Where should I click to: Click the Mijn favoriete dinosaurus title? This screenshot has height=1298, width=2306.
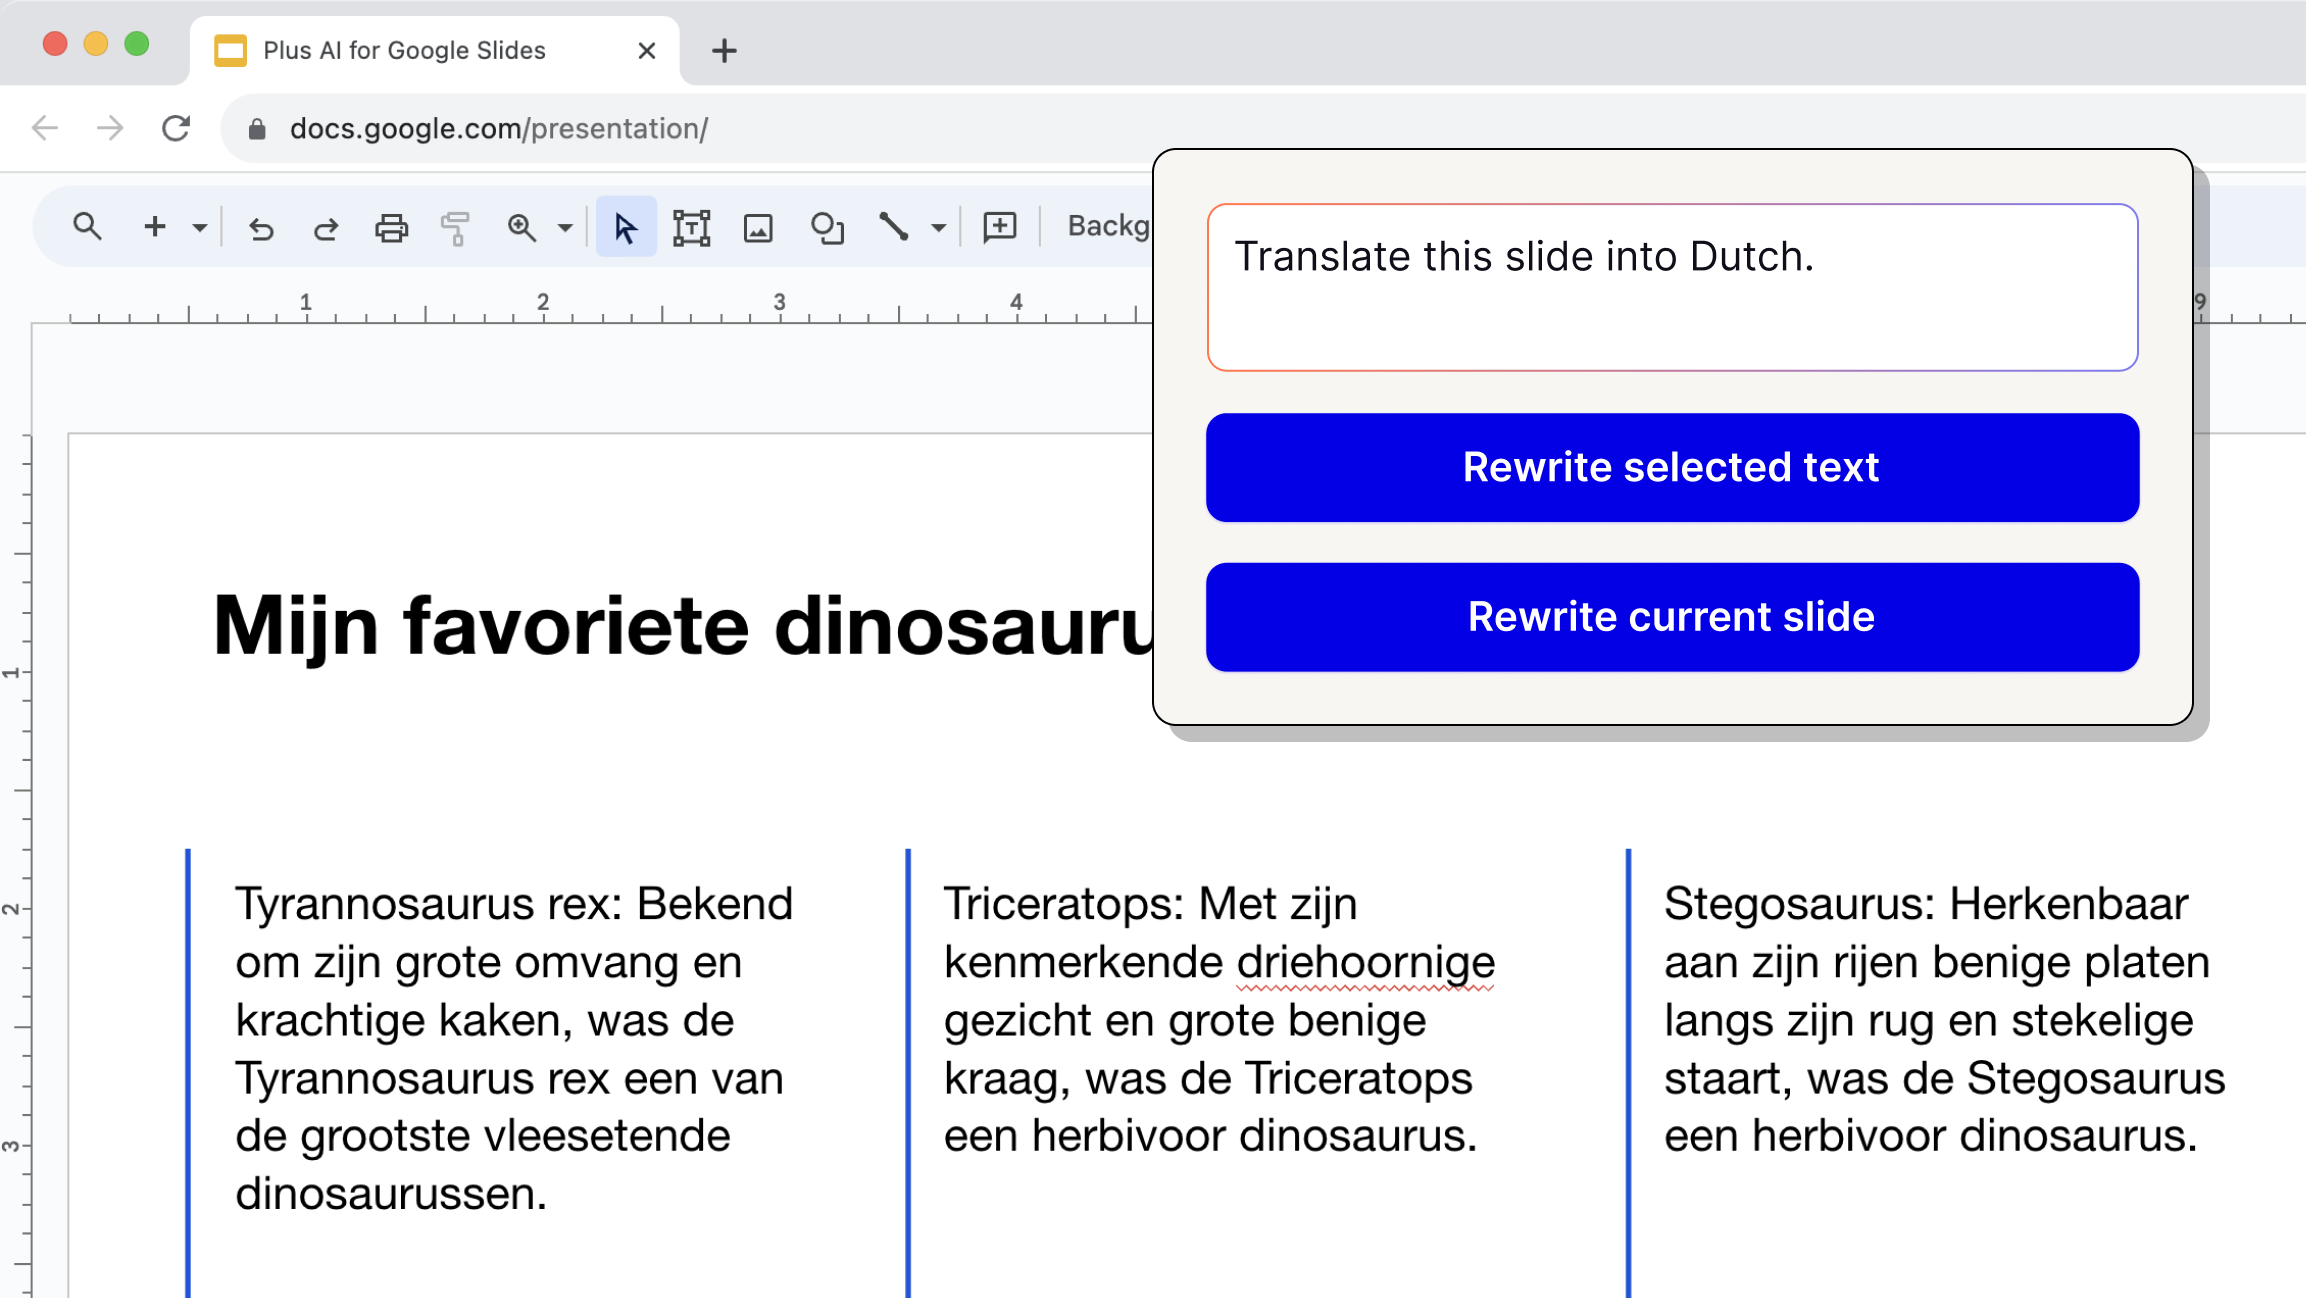(x=684, y=626)
